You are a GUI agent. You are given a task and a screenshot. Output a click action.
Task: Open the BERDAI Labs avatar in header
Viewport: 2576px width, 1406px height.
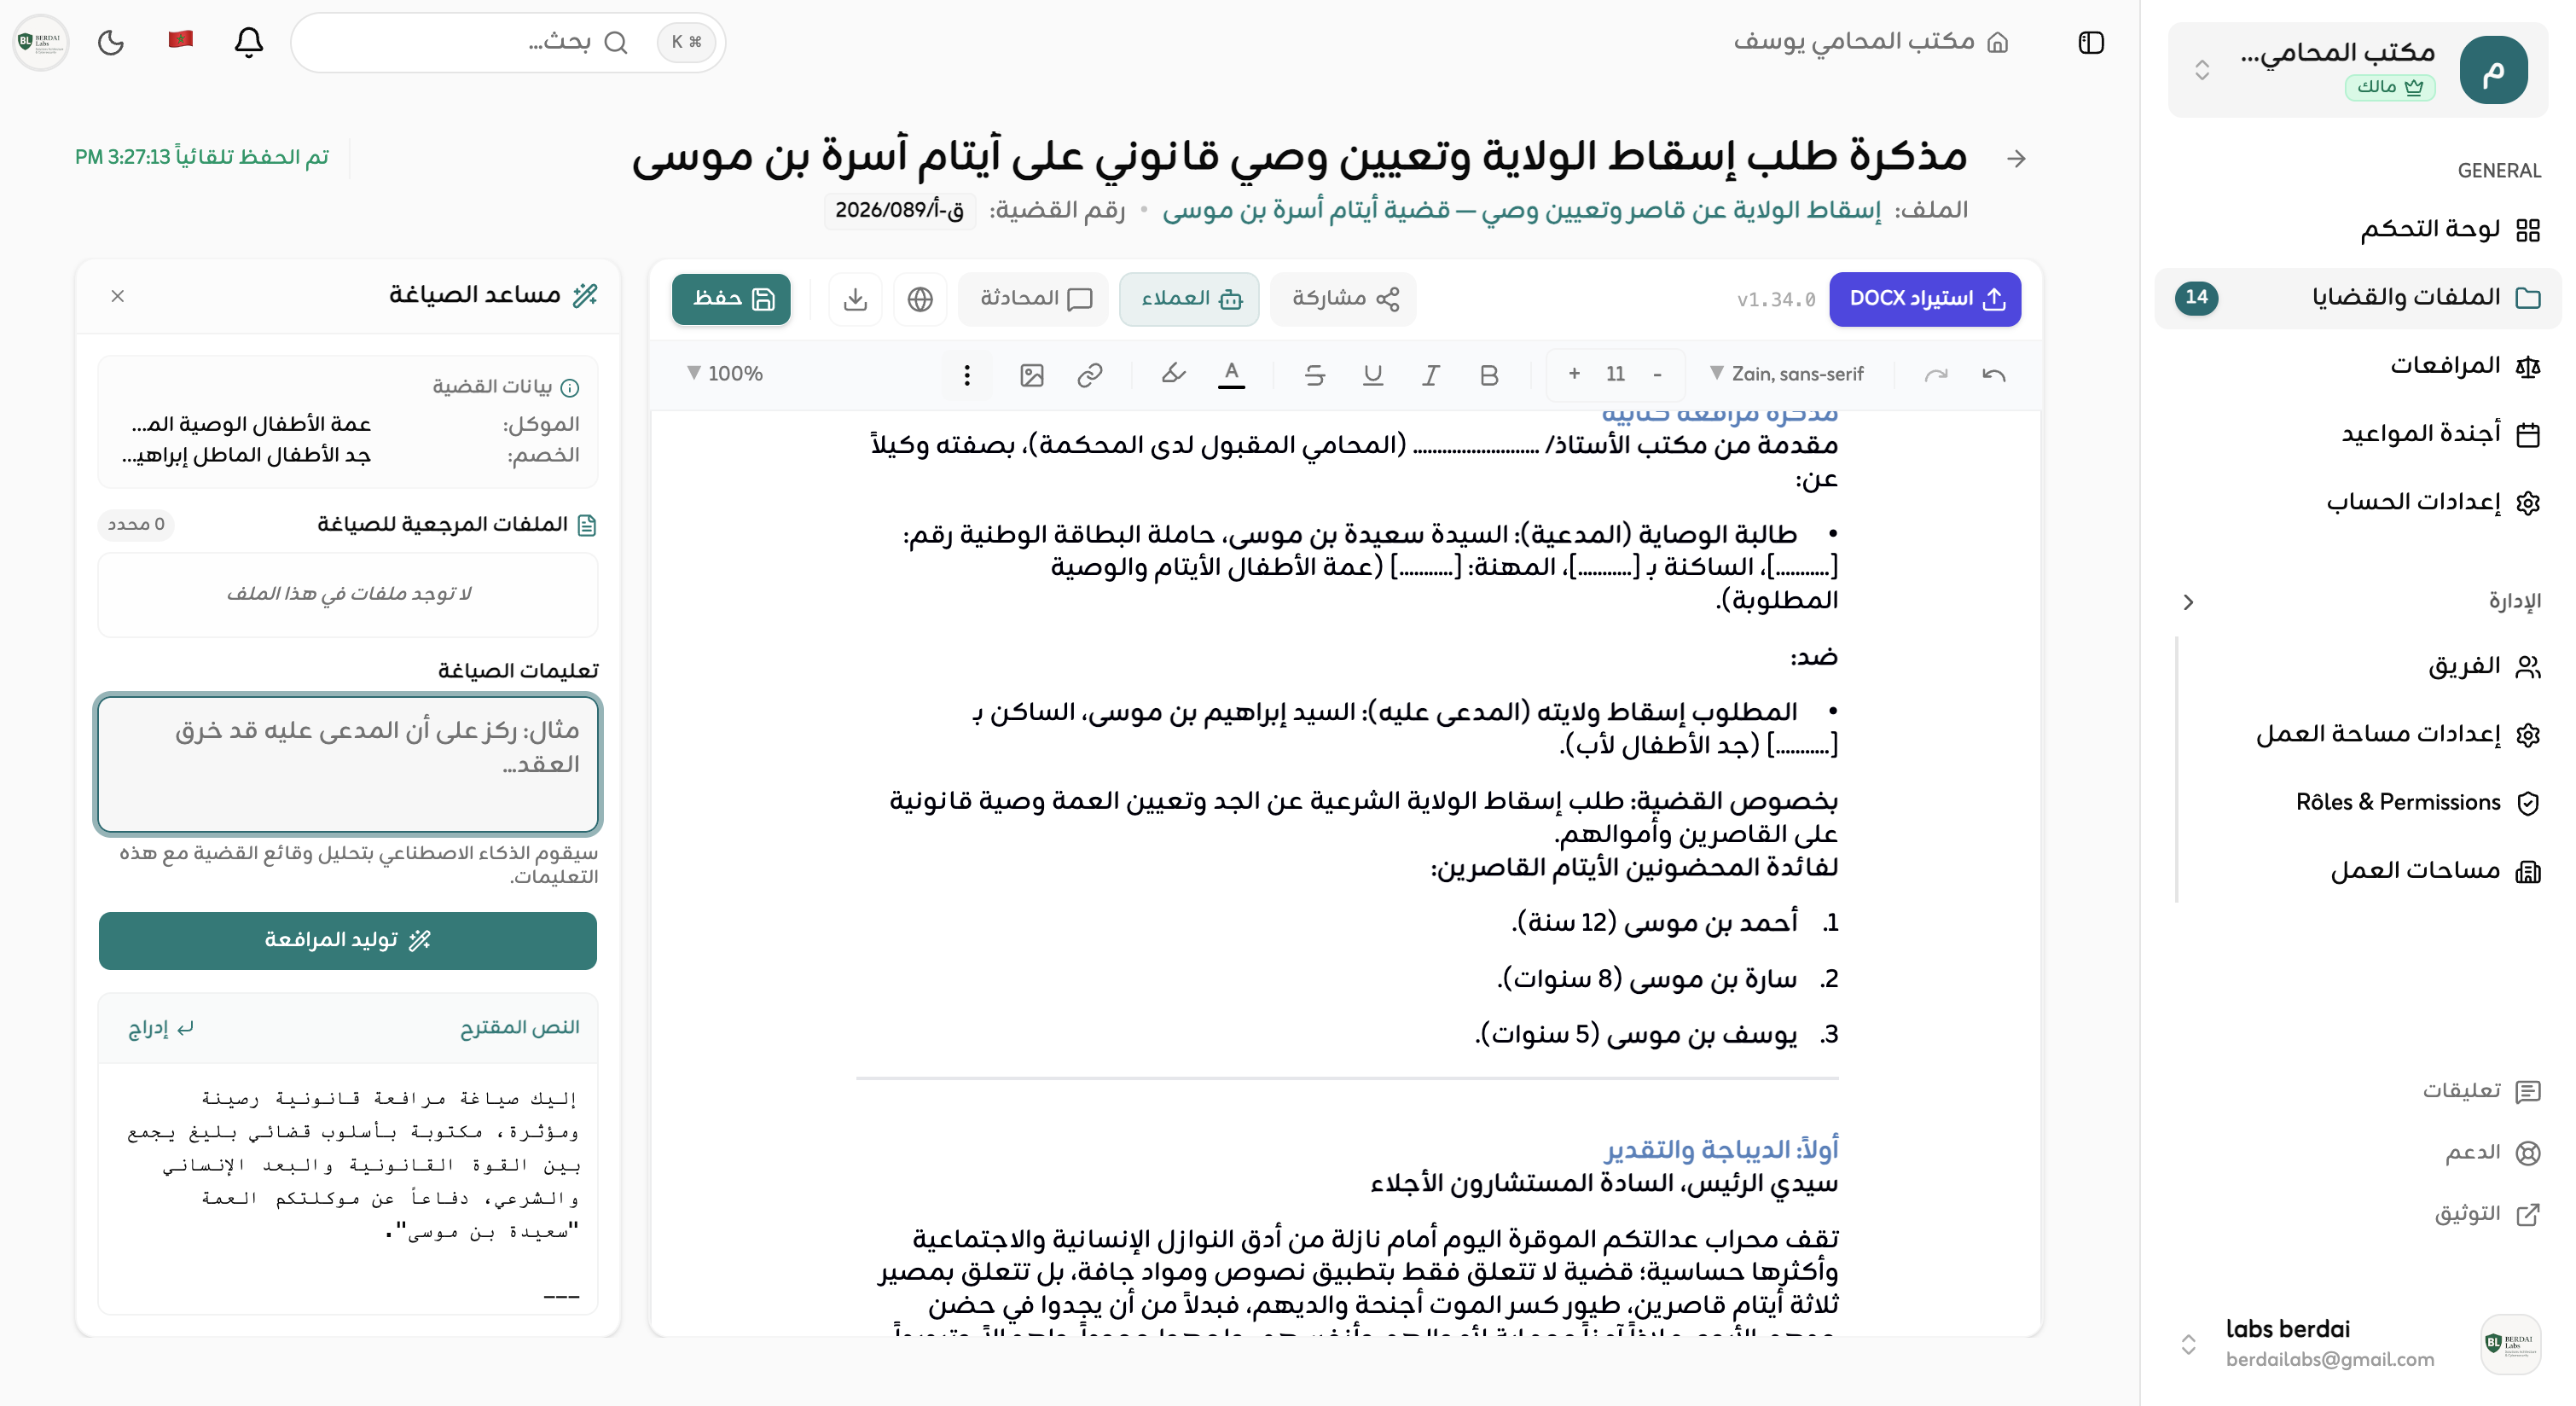[x=41, y=42]
